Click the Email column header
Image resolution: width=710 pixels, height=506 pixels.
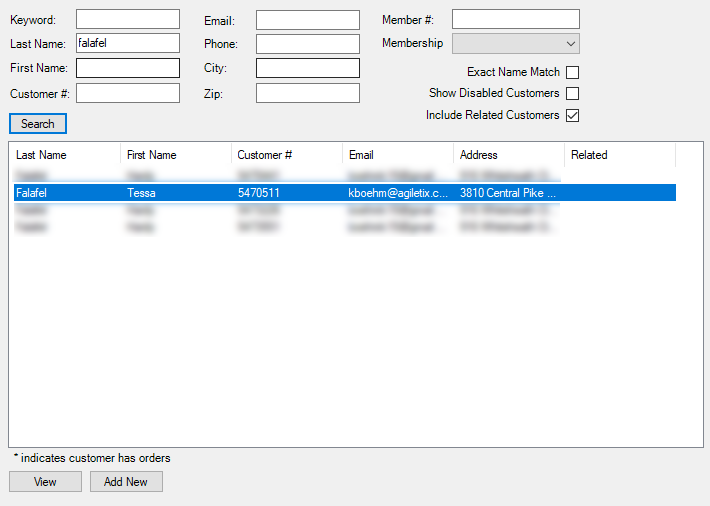click(x=397, y=155)
